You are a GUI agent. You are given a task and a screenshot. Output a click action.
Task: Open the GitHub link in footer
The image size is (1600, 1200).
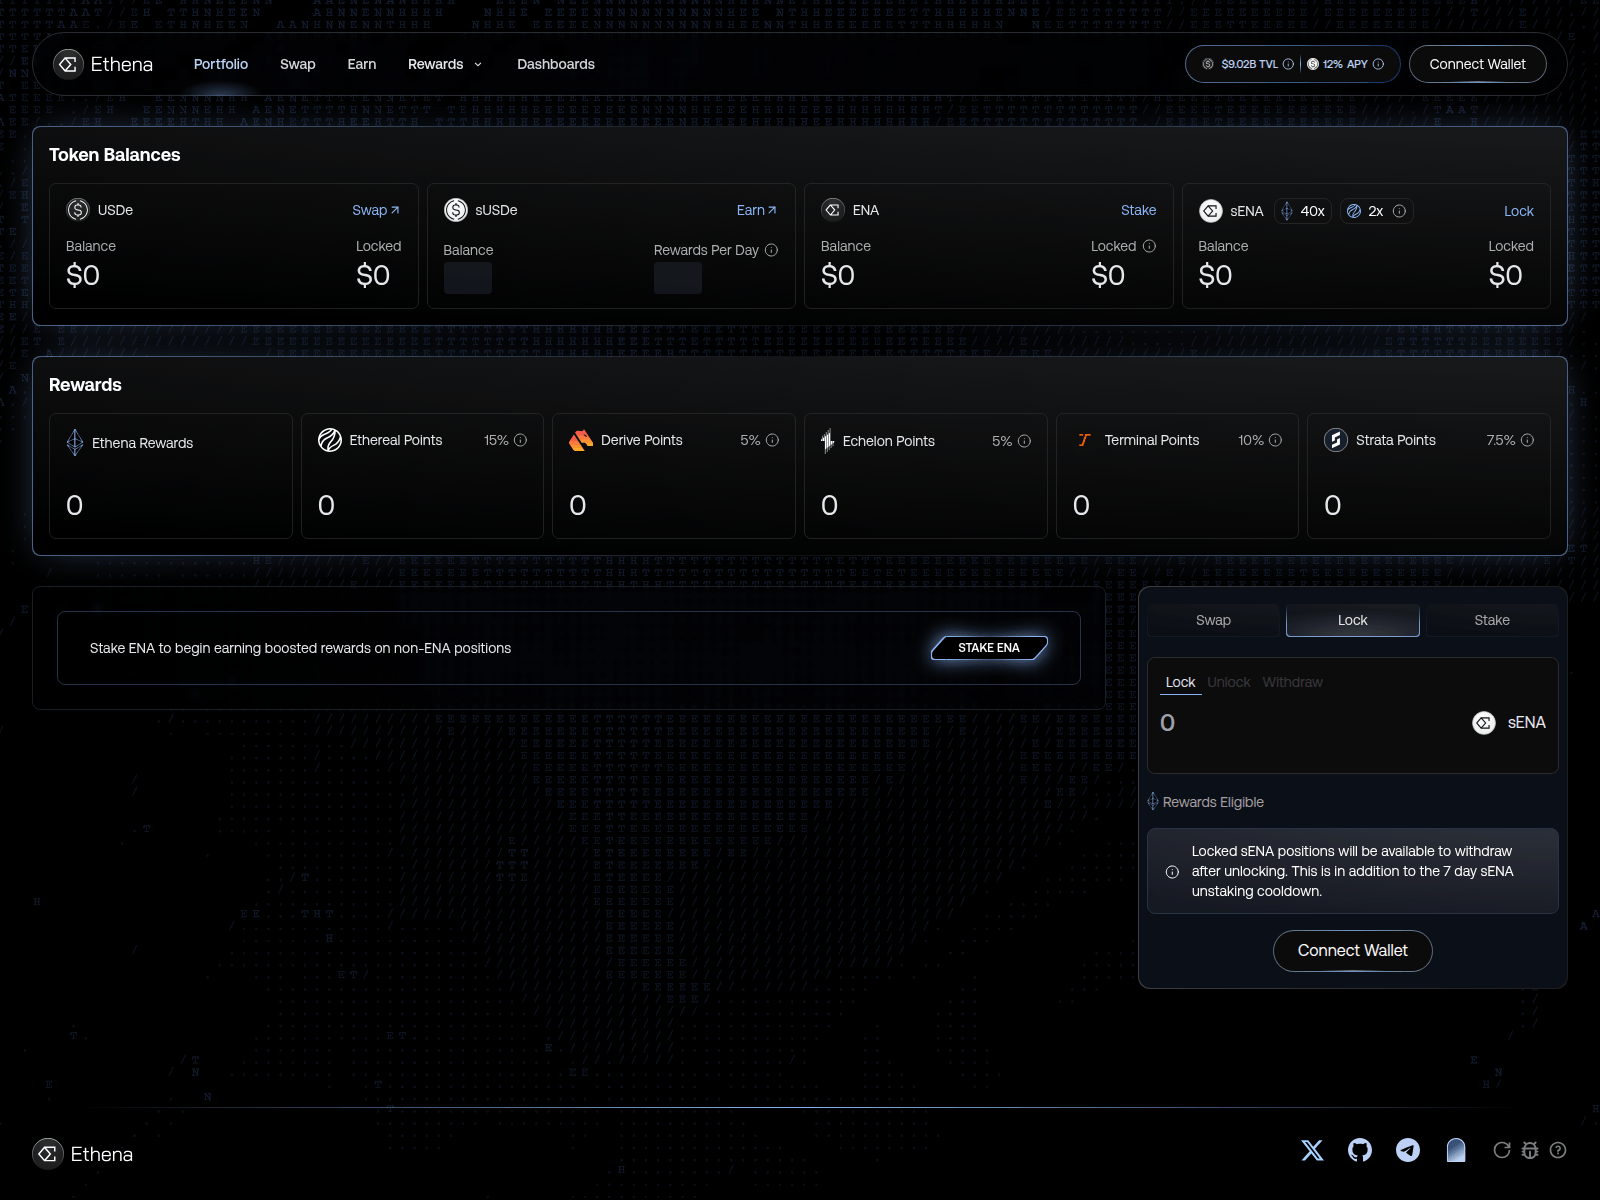click(1360, 1150)
